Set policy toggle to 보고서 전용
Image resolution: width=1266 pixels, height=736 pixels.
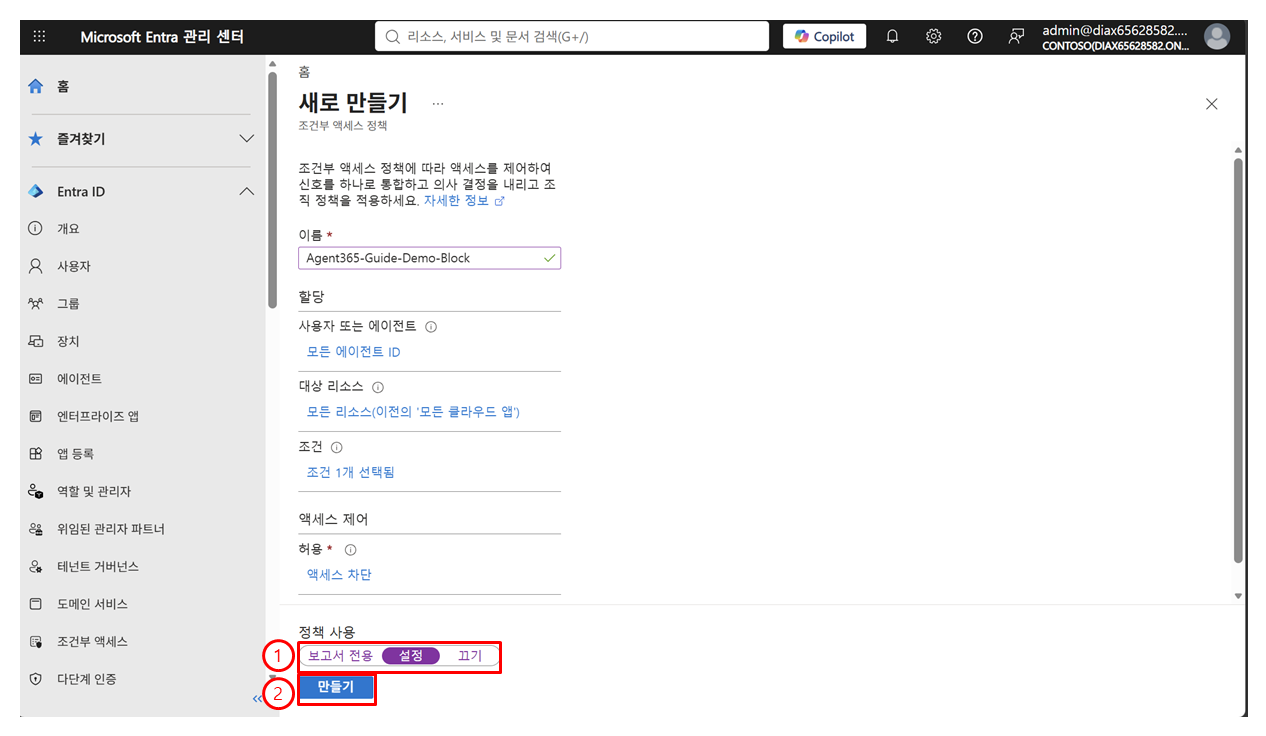pos(340,656)
